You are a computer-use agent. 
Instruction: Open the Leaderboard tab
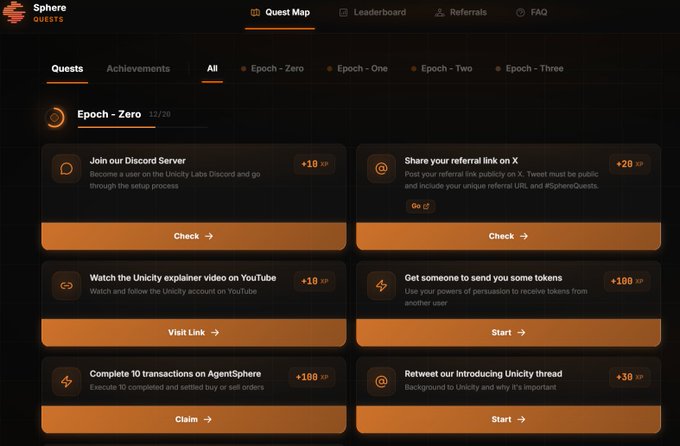[373, 13]
